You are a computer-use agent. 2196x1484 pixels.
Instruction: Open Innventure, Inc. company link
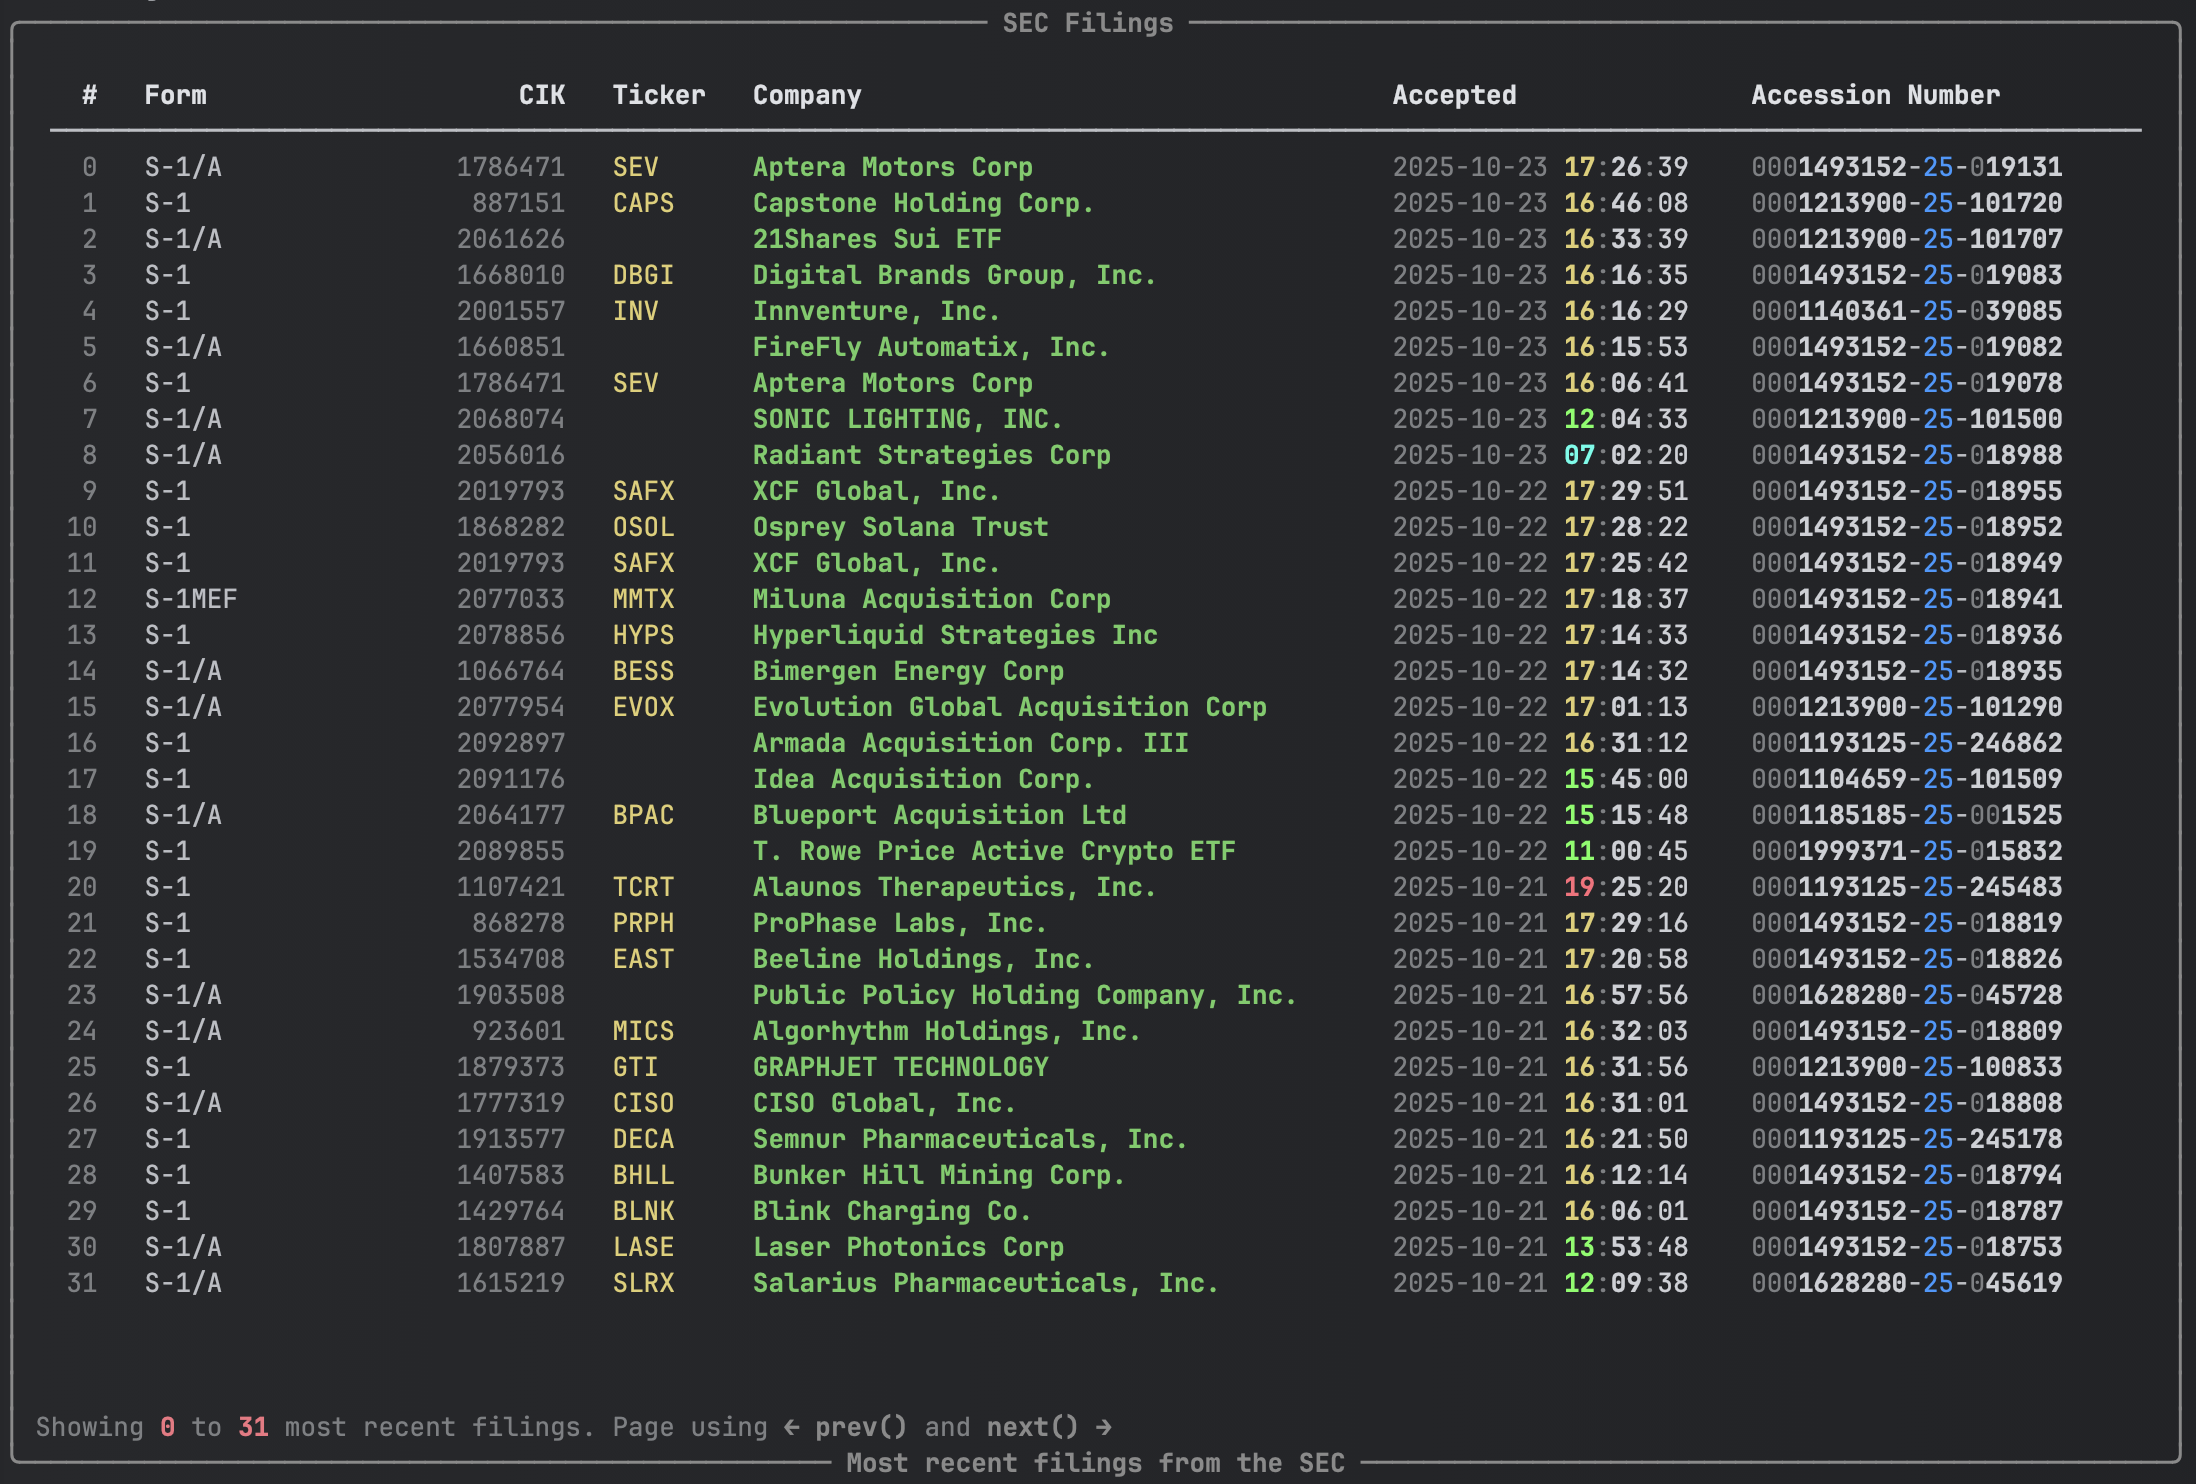pos(875,311)
